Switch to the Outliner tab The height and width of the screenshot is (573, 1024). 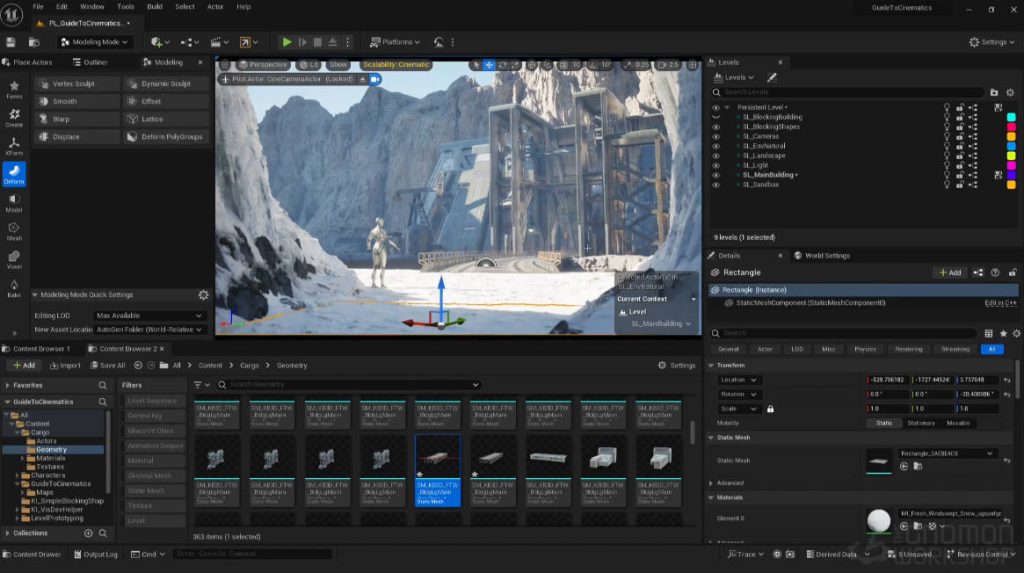pyautogui.click(x=91, y=62)
